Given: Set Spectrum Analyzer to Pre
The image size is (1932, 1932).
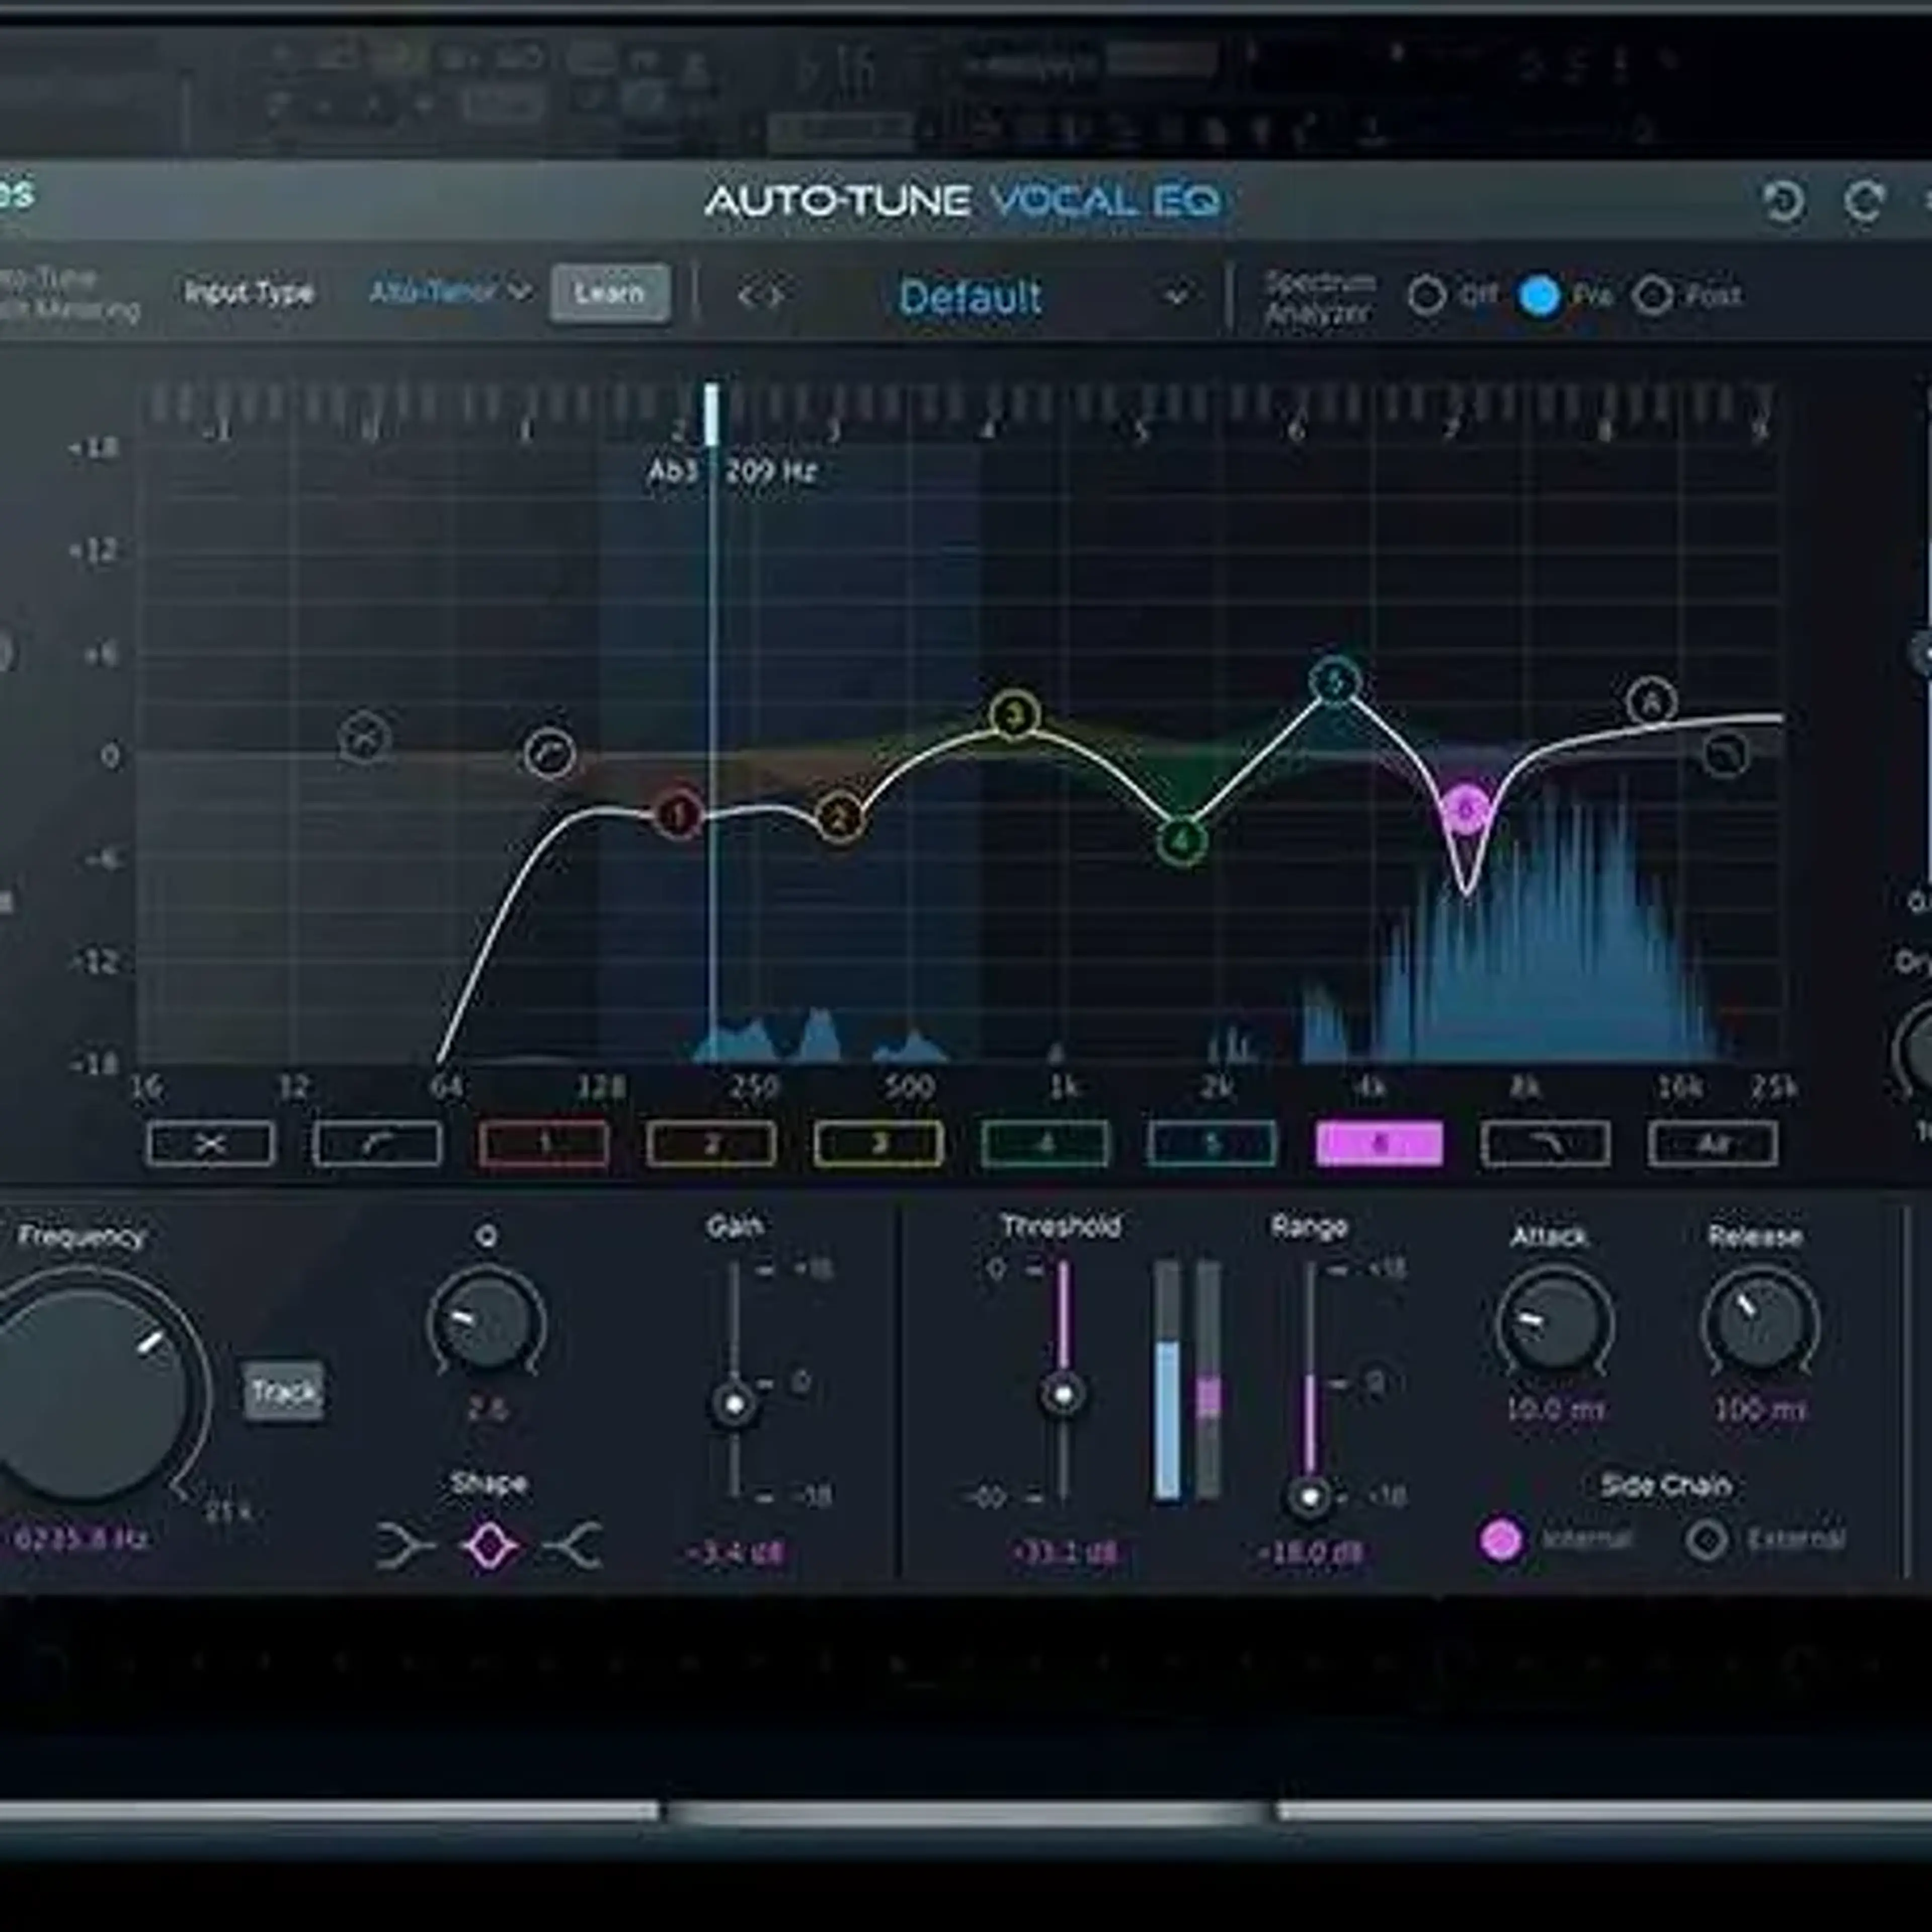Looking at the screenshot, I should [x=1539, y=296].
